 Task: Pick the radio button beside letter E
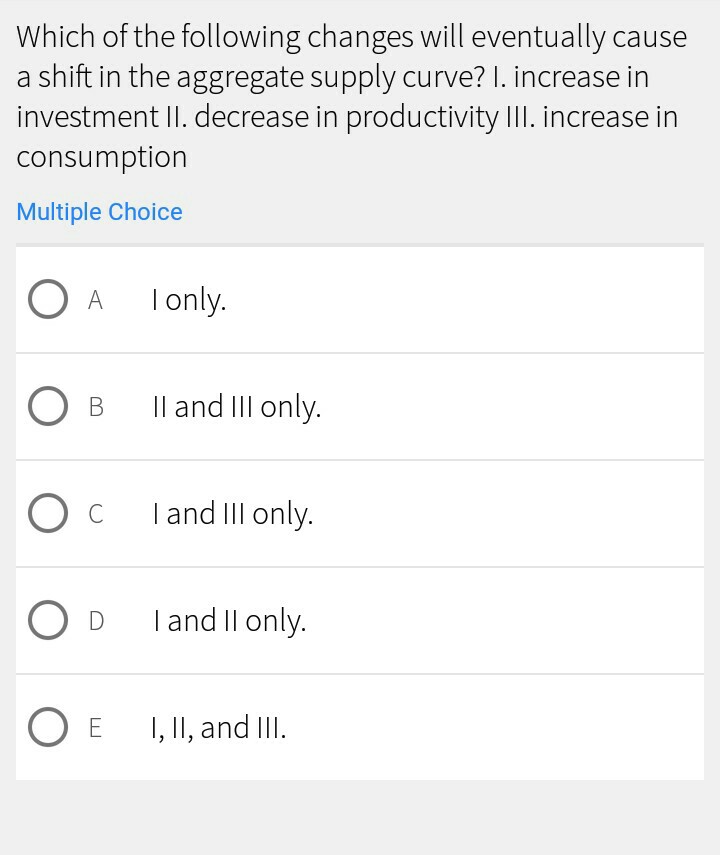(47, 727)
